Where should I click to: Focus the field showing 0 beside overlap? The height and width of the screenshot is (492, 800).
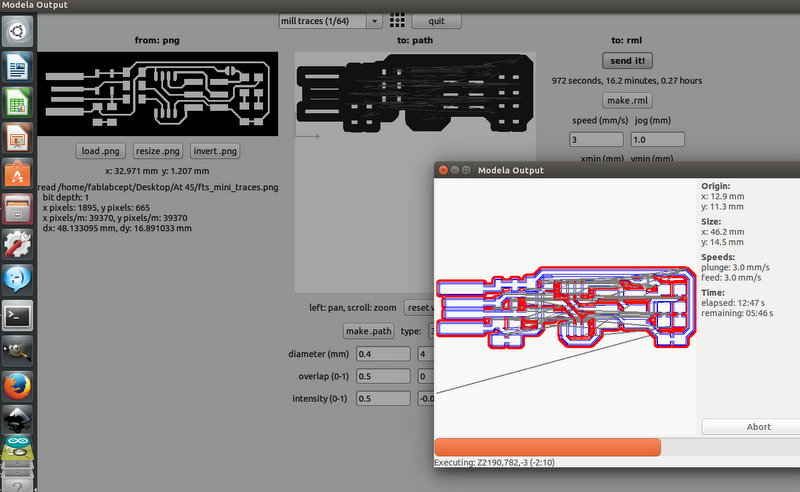click(426, 376)
